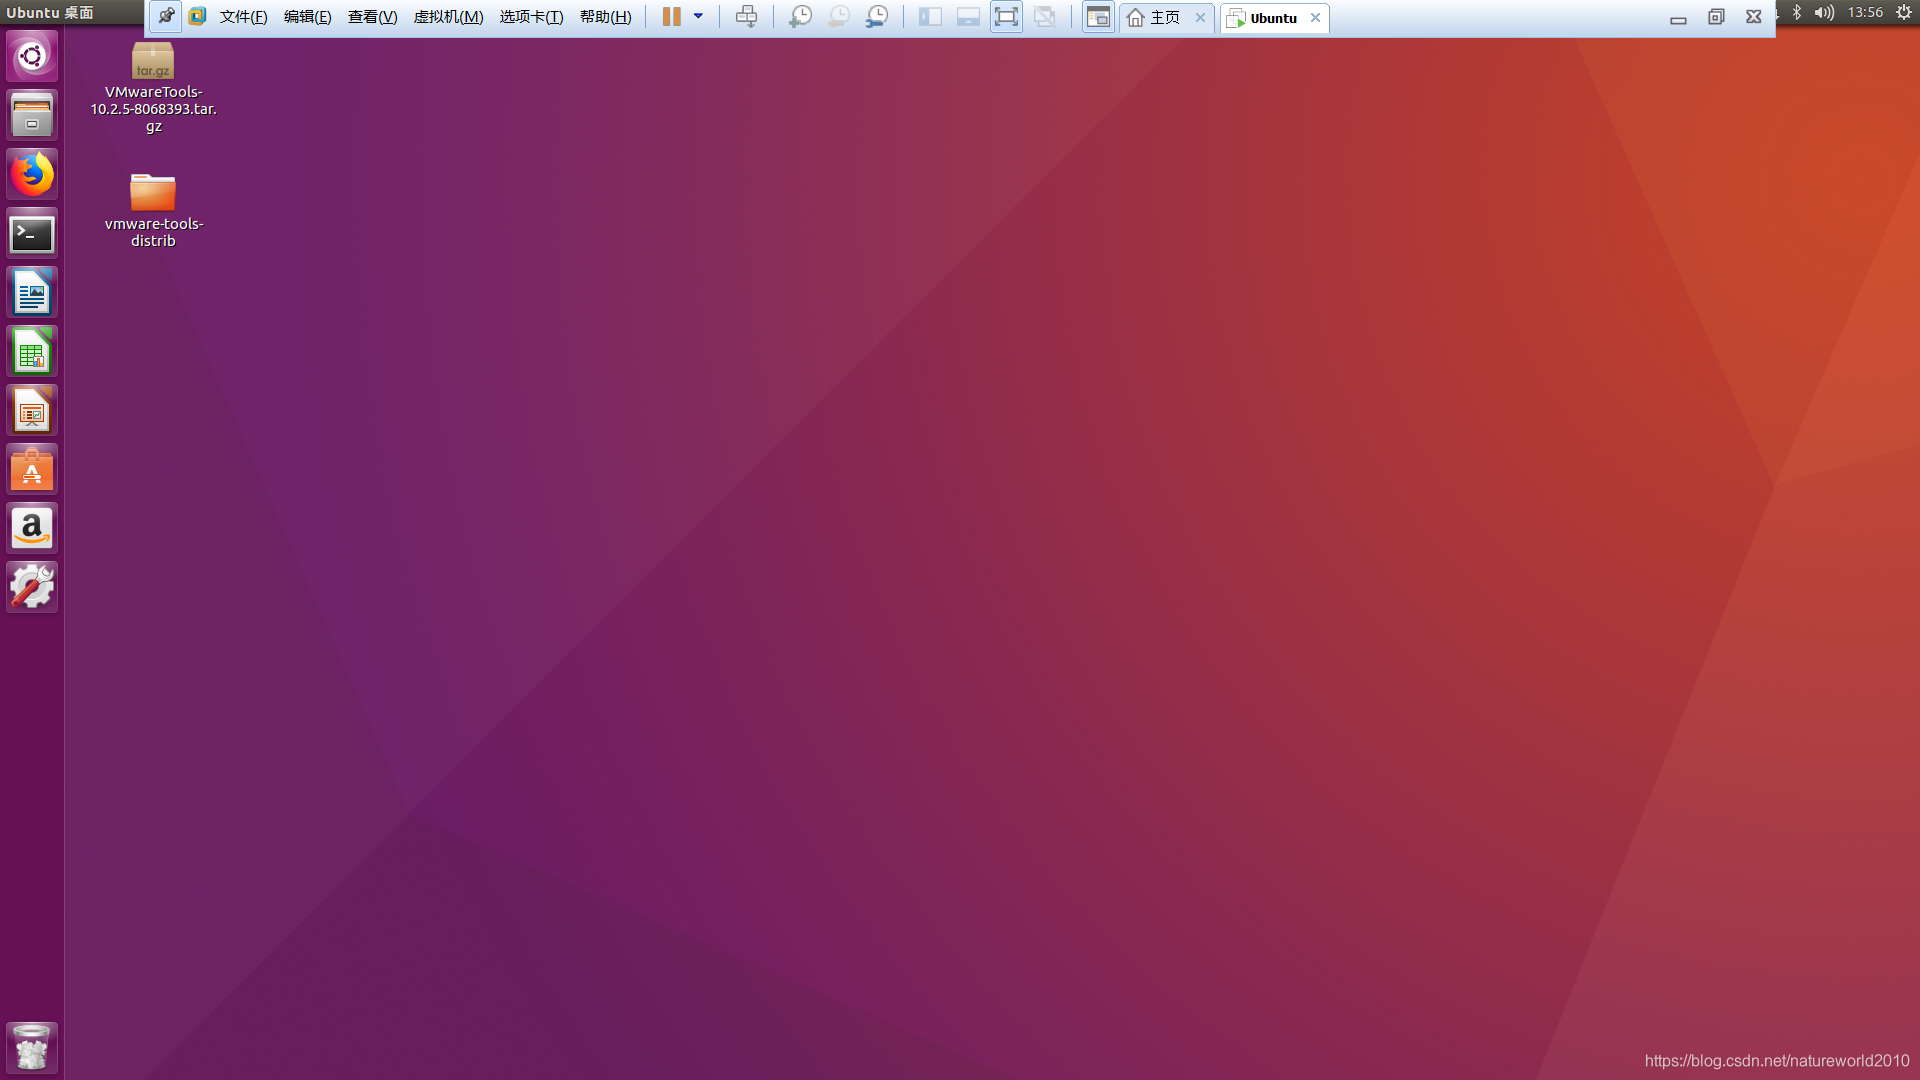Screen dimensions: 1920x1080
Task: Take a snapshot of the virtual machine
Action: [800, 17]
